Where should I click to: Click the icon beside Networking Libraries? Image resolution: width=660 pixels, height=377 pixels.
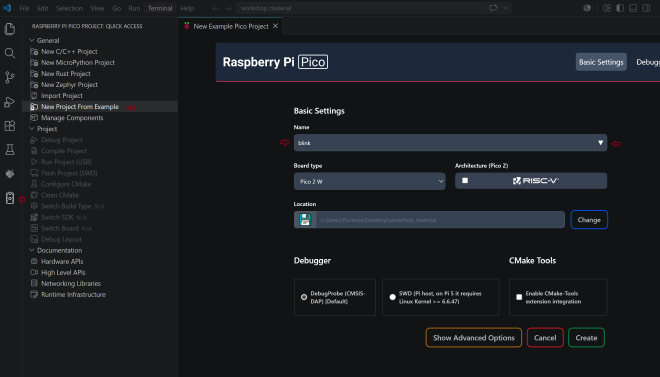pos(34,283)
